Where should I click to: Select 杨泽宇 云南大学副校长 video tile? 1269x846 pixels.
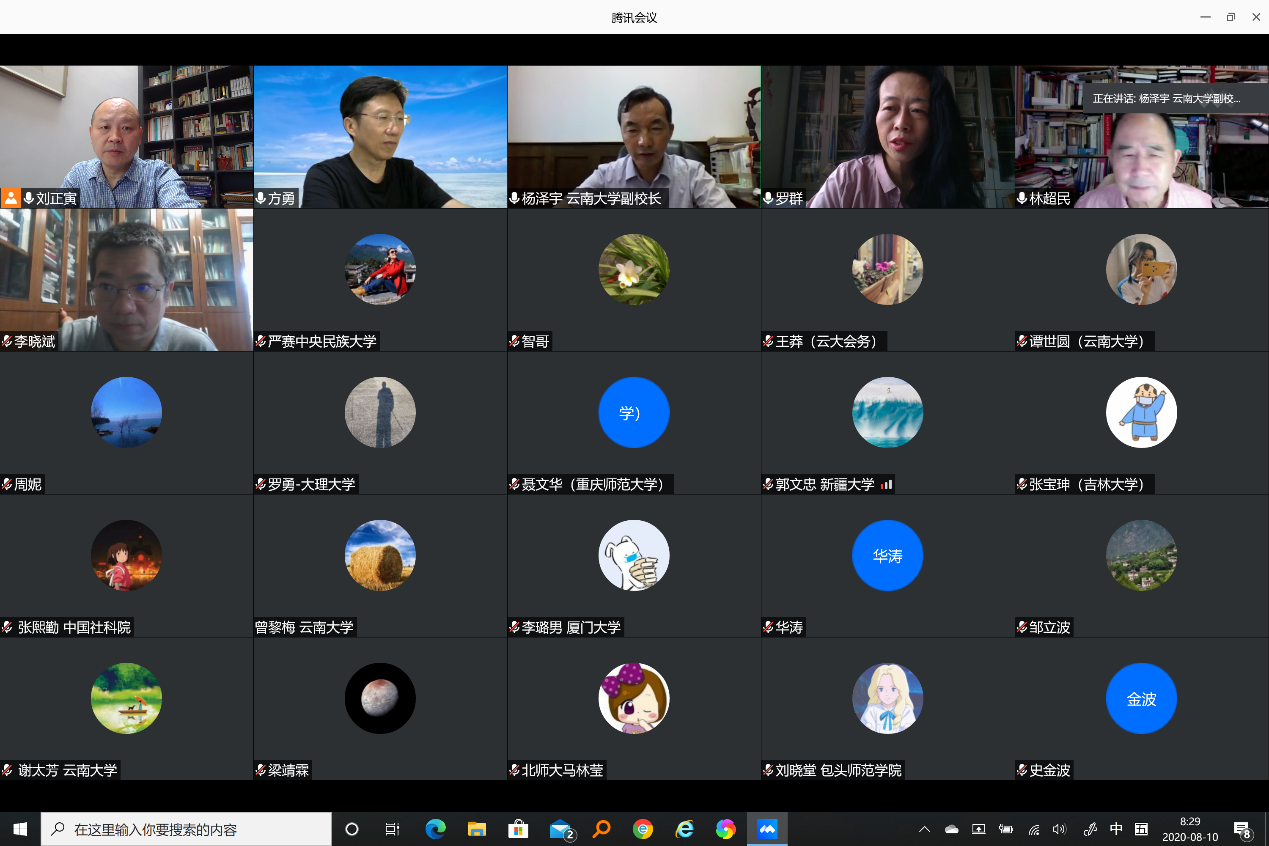tap(634, 136)
